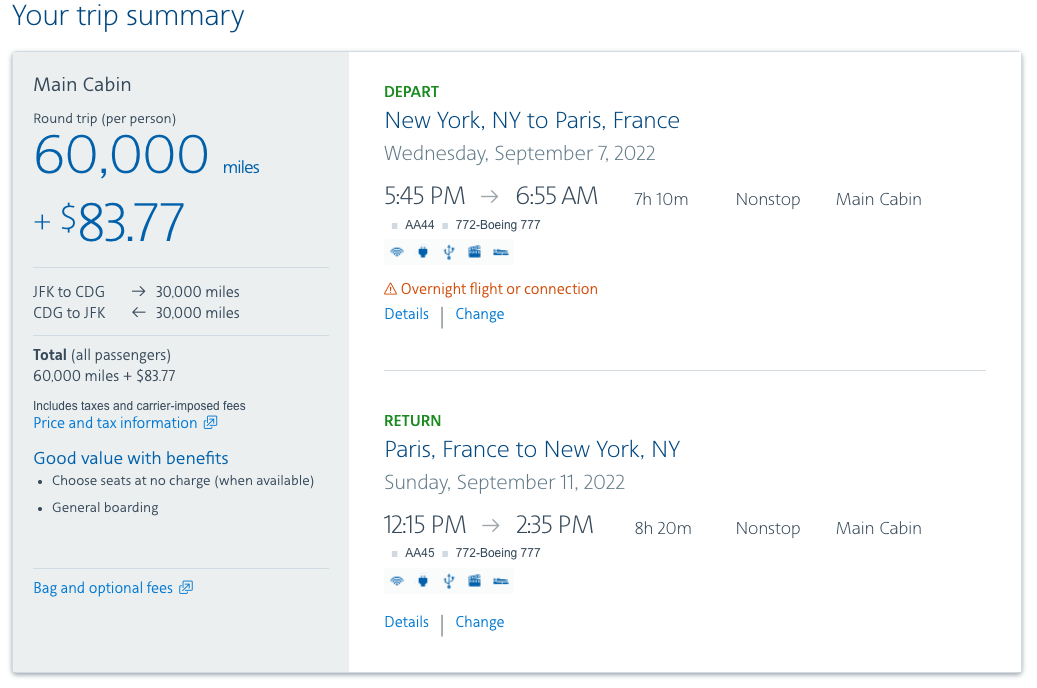
Task: Click the overnight flight warning triangle icon
Action: [x=391, y=290]
